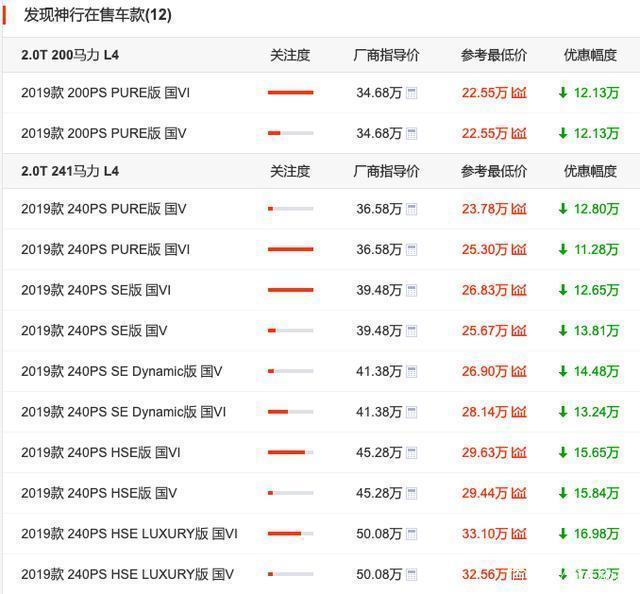Click the 33.10万 lowest reference price
The width and height of the screenshot is (640, 594).
click(x=484, y=534)
